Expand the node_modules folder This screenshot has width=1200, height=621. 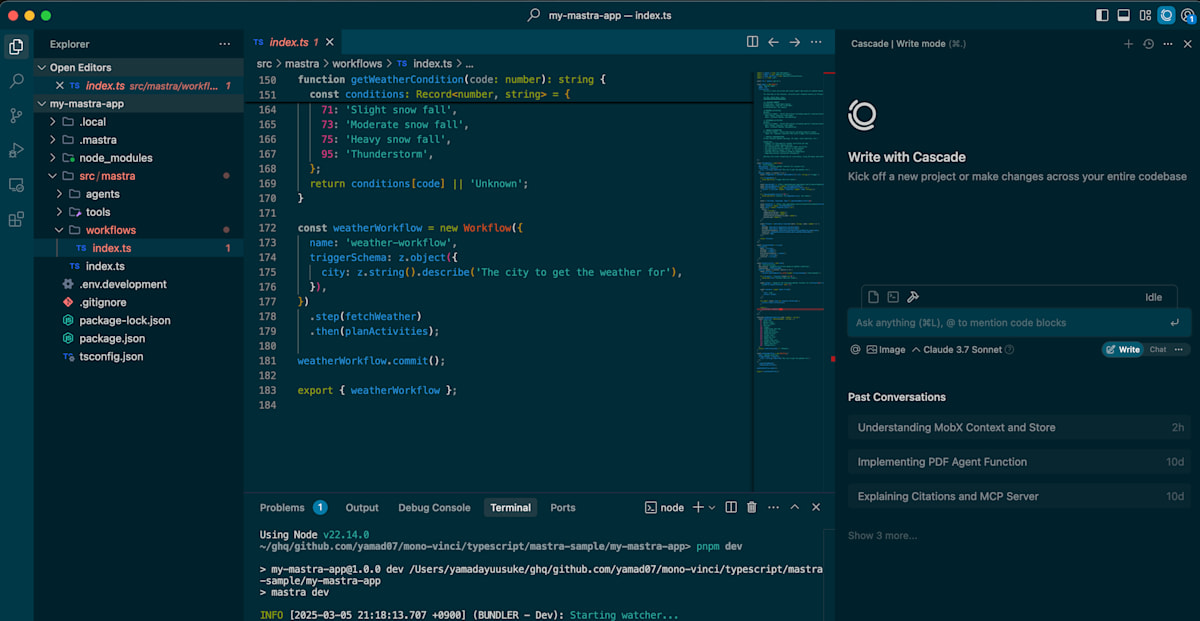point(139,158)
